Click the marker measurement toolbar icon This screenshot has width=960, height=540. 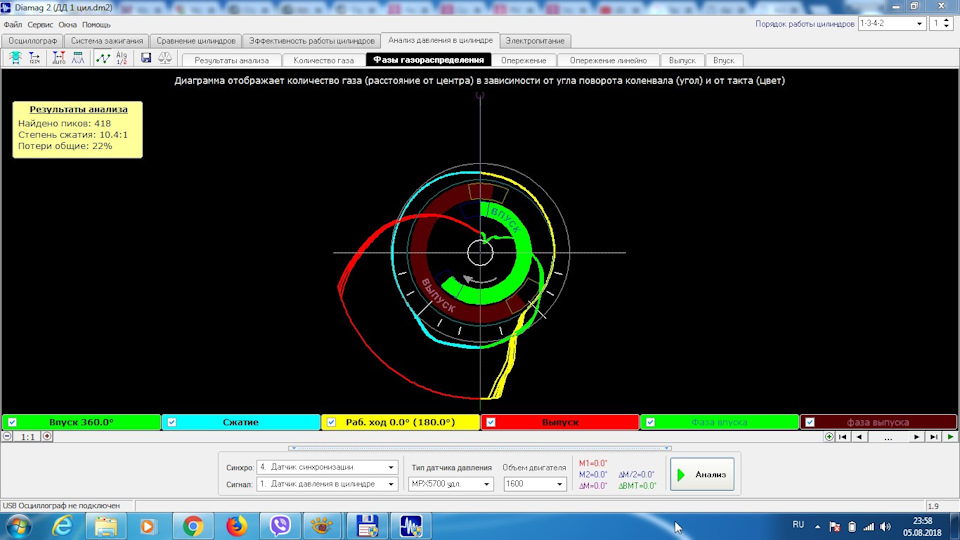(x=34, y=58)
